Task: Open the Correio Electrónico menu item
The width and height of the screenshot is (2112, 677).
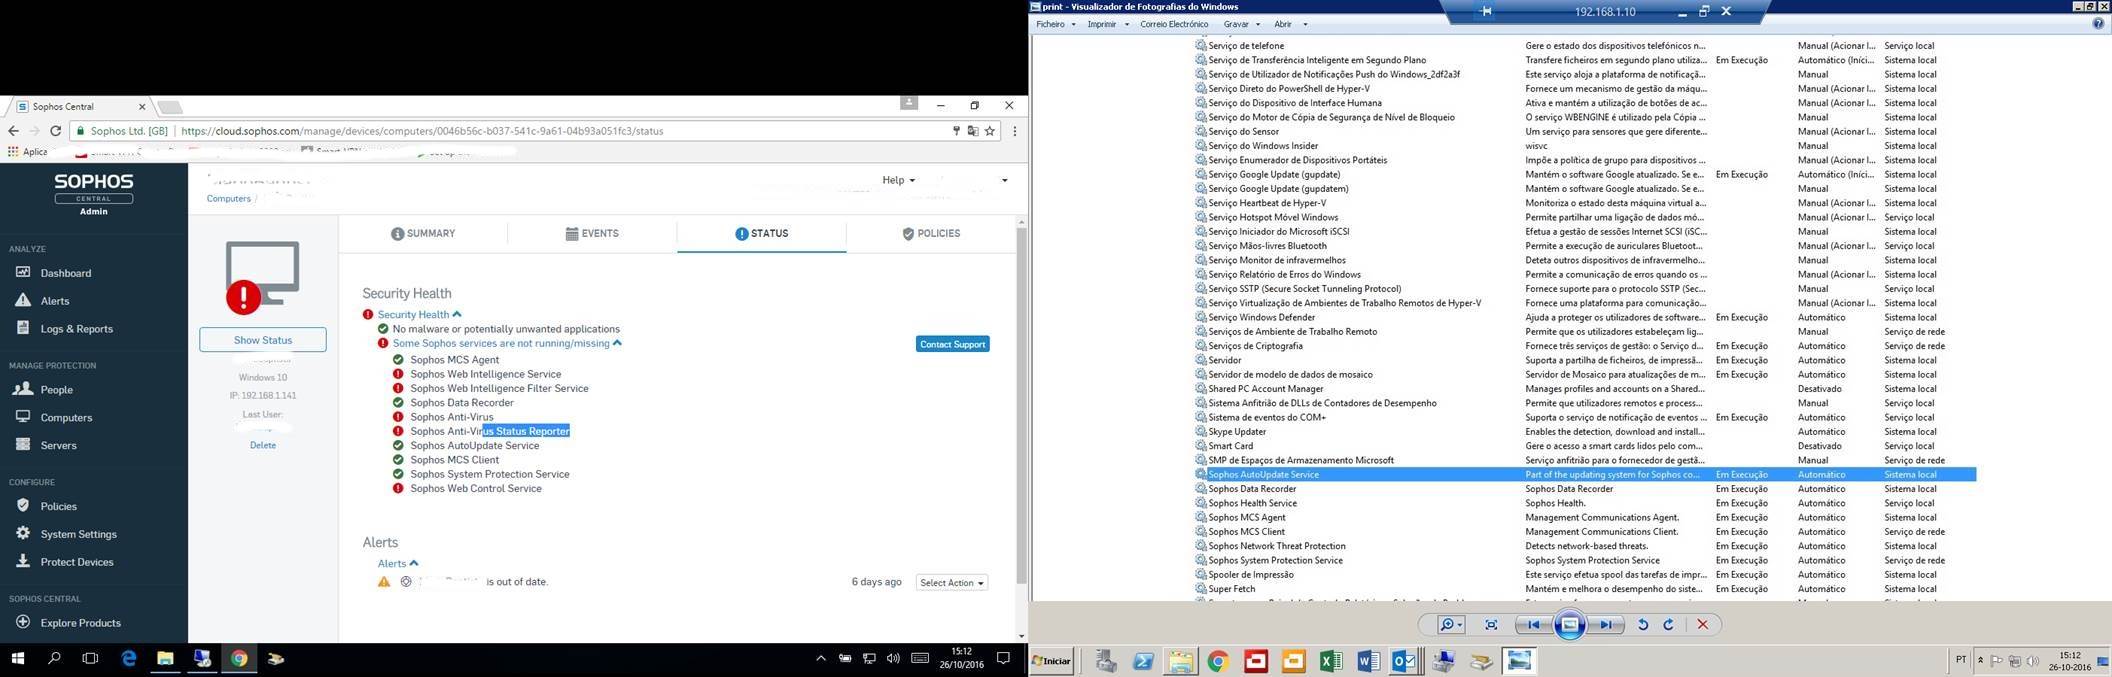Action: 1174,24
